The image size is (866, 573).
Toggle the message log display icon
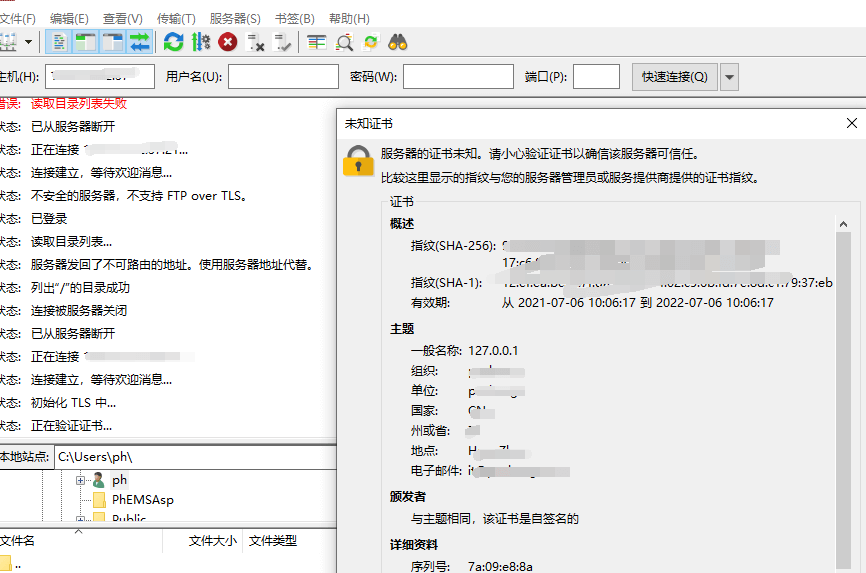coord(60,42)
